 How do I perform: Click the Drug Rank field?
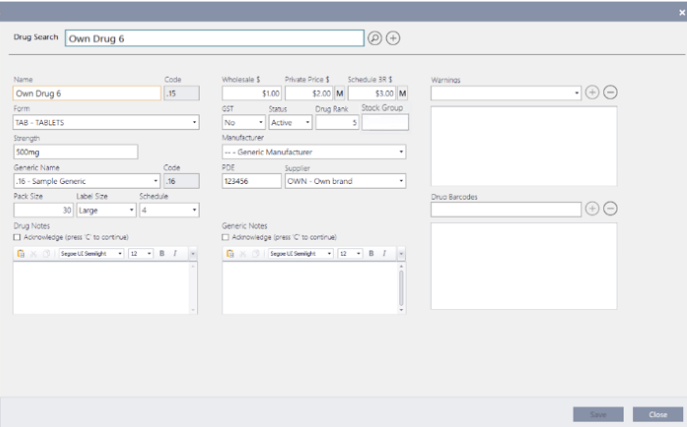click(337, 123)
